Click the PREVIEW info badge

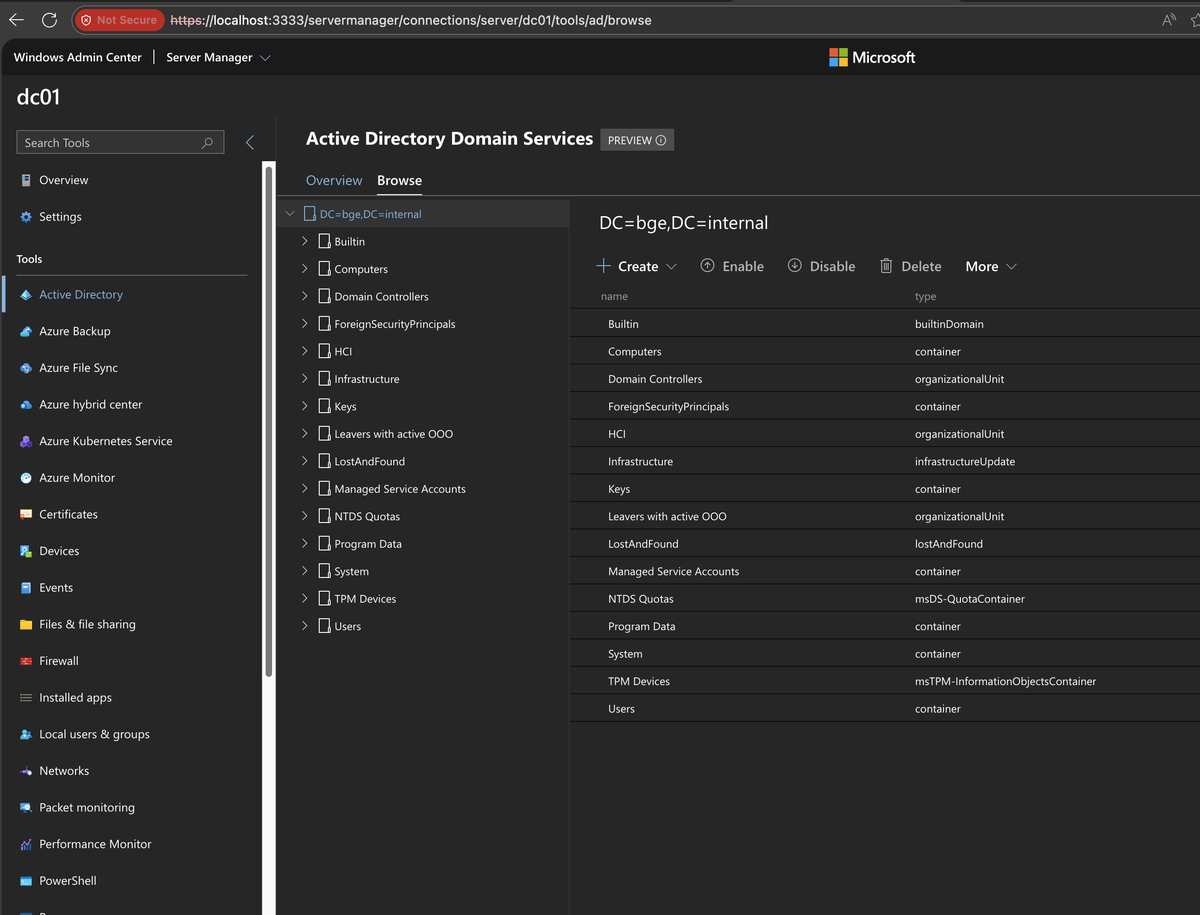tap(637, 140)
